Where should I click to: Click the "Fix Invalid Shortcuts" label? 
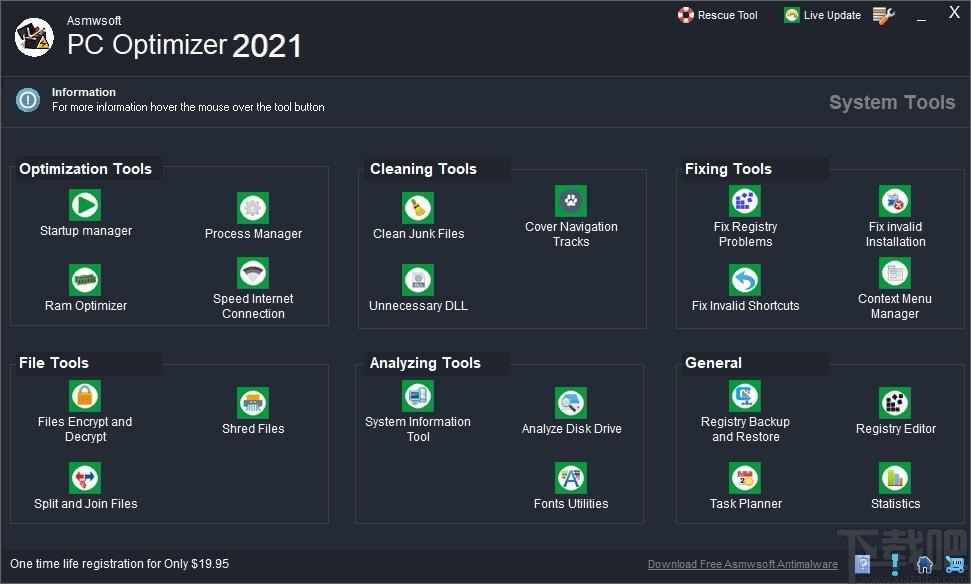746,305
